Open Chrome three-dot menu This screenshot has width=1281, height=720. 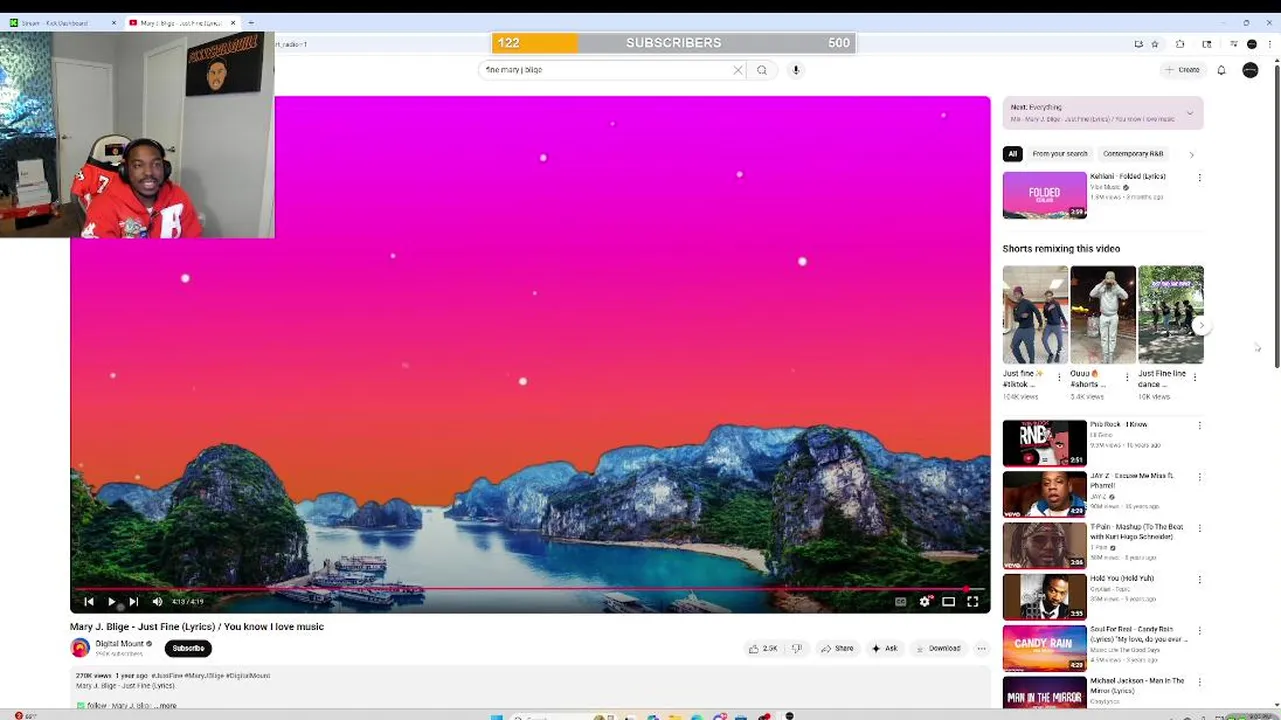coord(1269,44)
